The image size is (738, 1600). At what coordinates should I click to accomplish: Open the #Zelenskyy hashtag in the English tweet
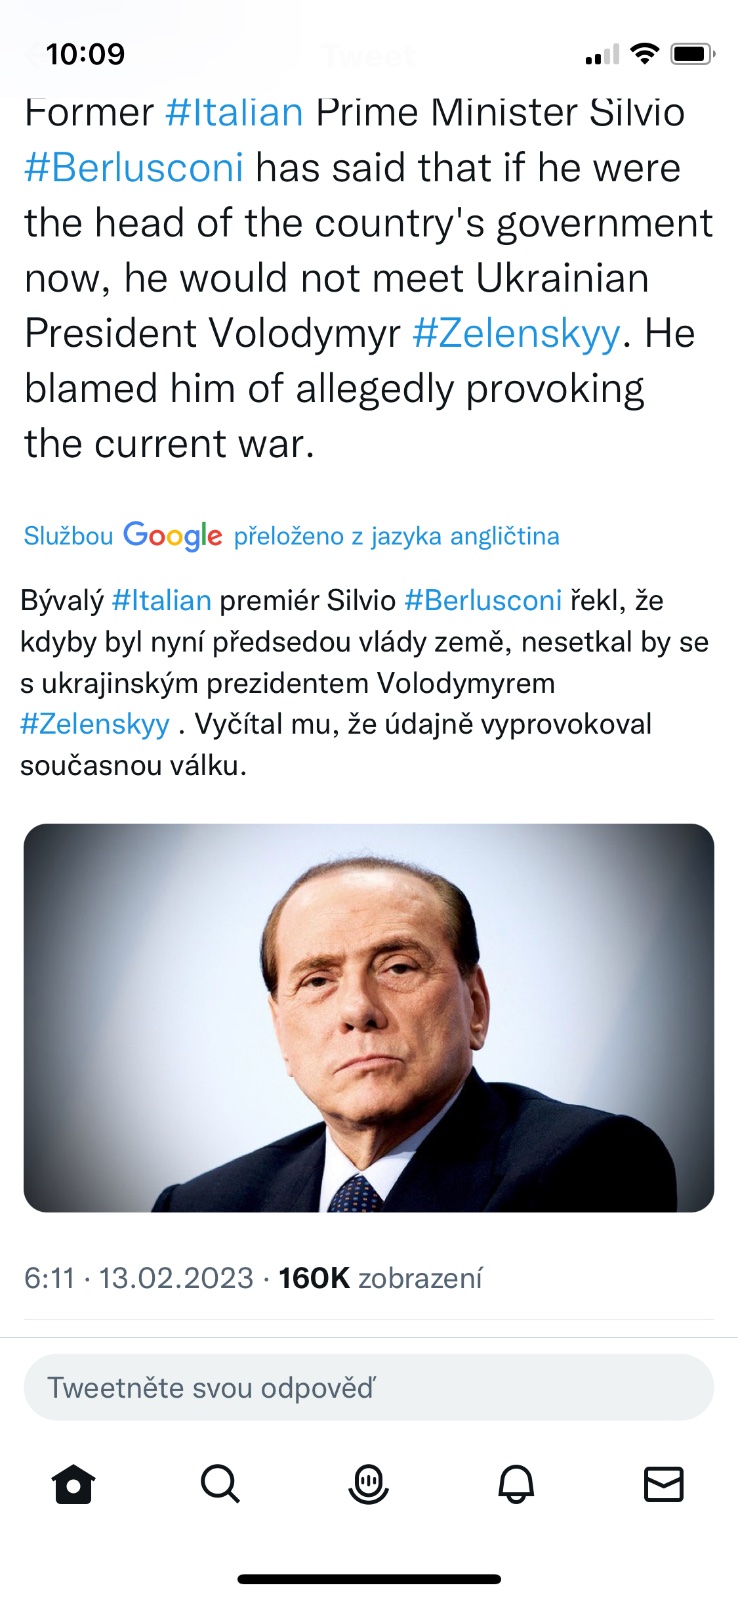coord(516,333)
